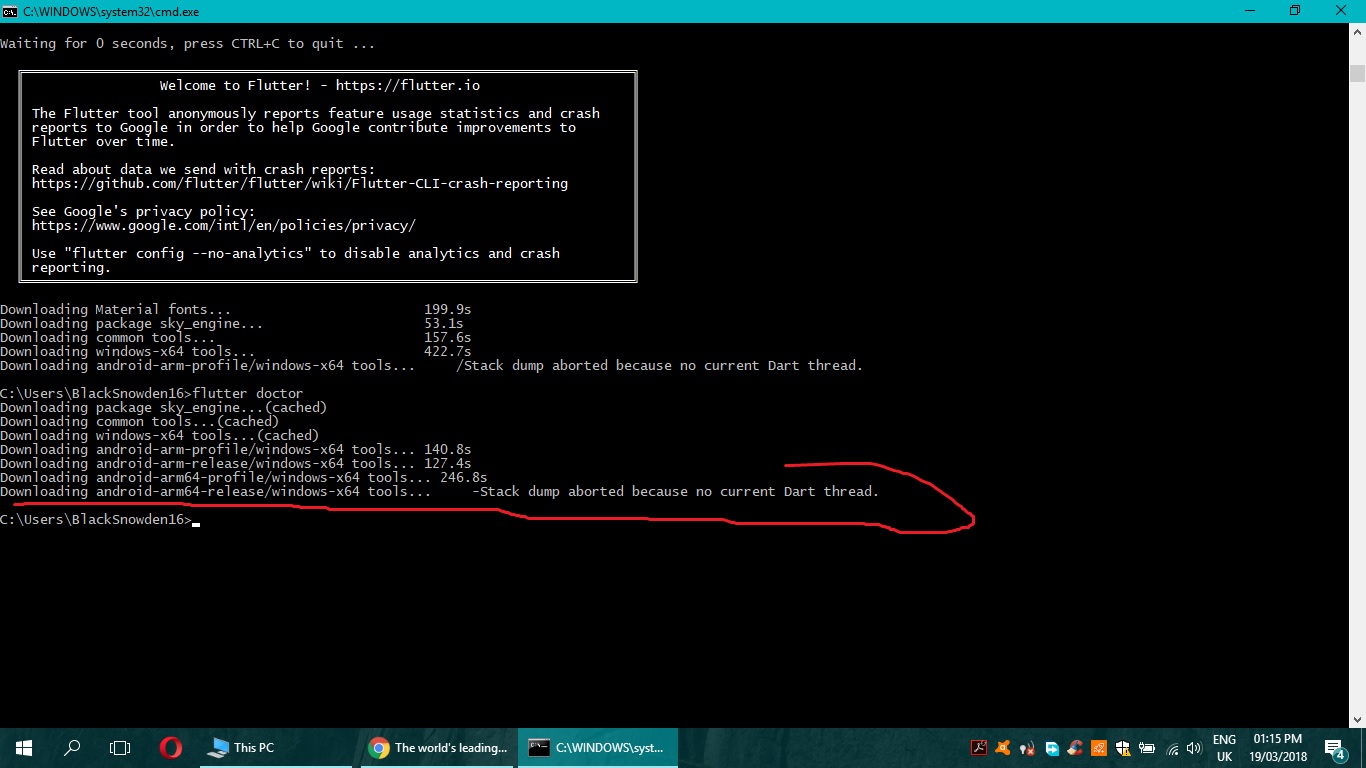
Task: Launch Opera browser from taskbar
Action: pos(170,747)
